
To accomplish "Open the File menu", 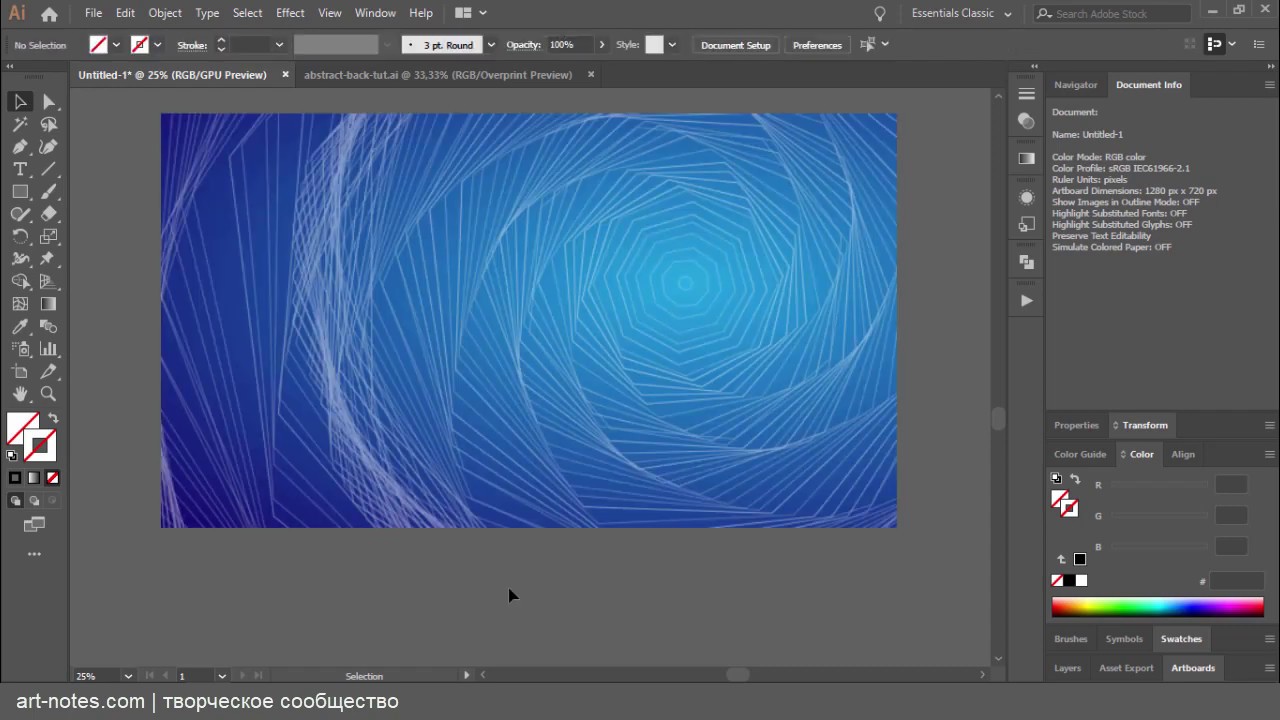I will click(x=93, y=13).
